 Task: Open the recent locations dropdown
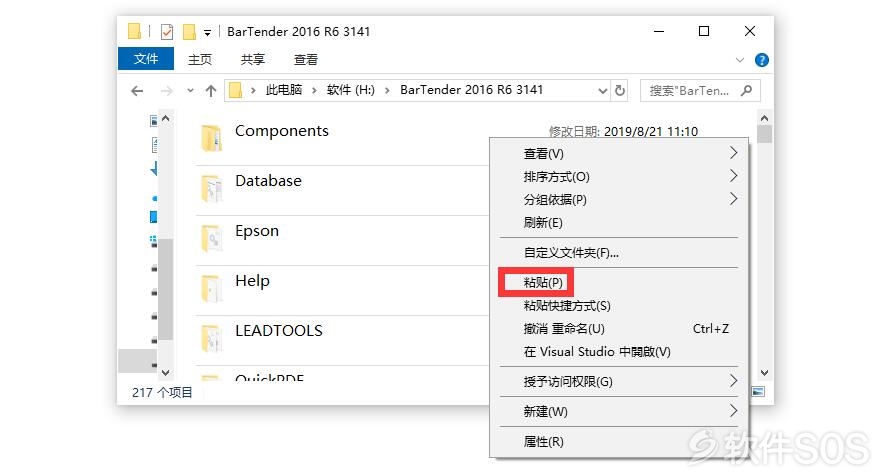190,90
